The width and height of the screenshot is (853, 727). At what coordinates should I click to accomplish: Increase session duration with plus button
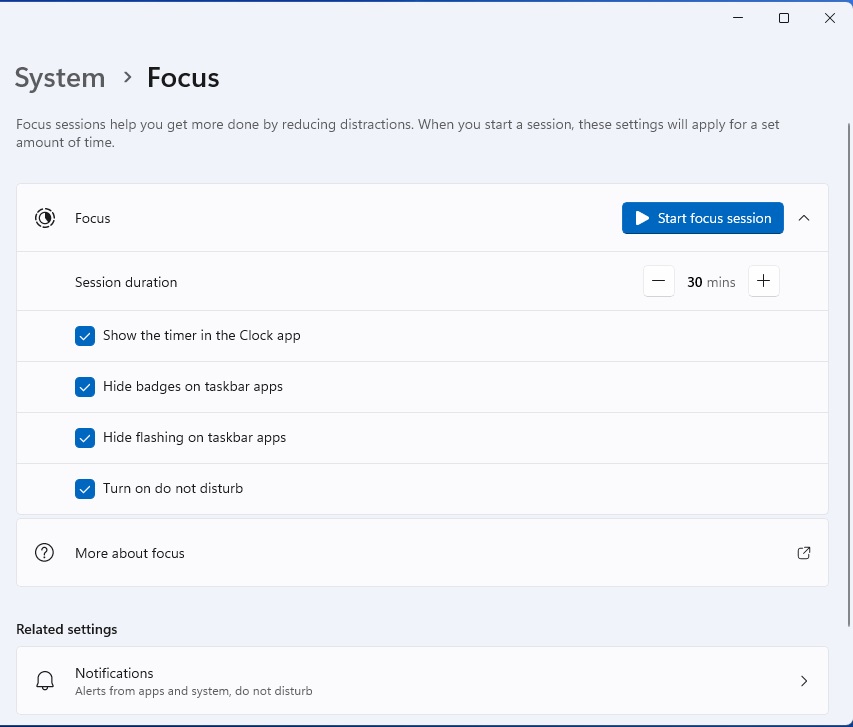pyautogui.click(x=763, y=281)
